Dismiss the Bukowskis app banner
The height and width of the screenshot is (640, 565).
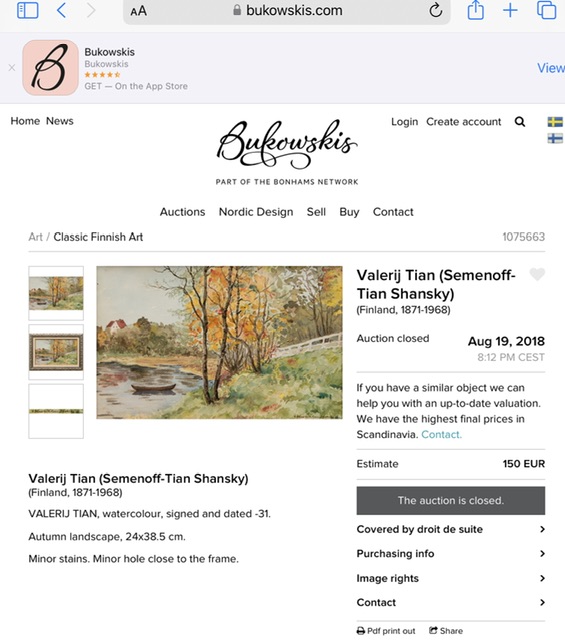12,68
